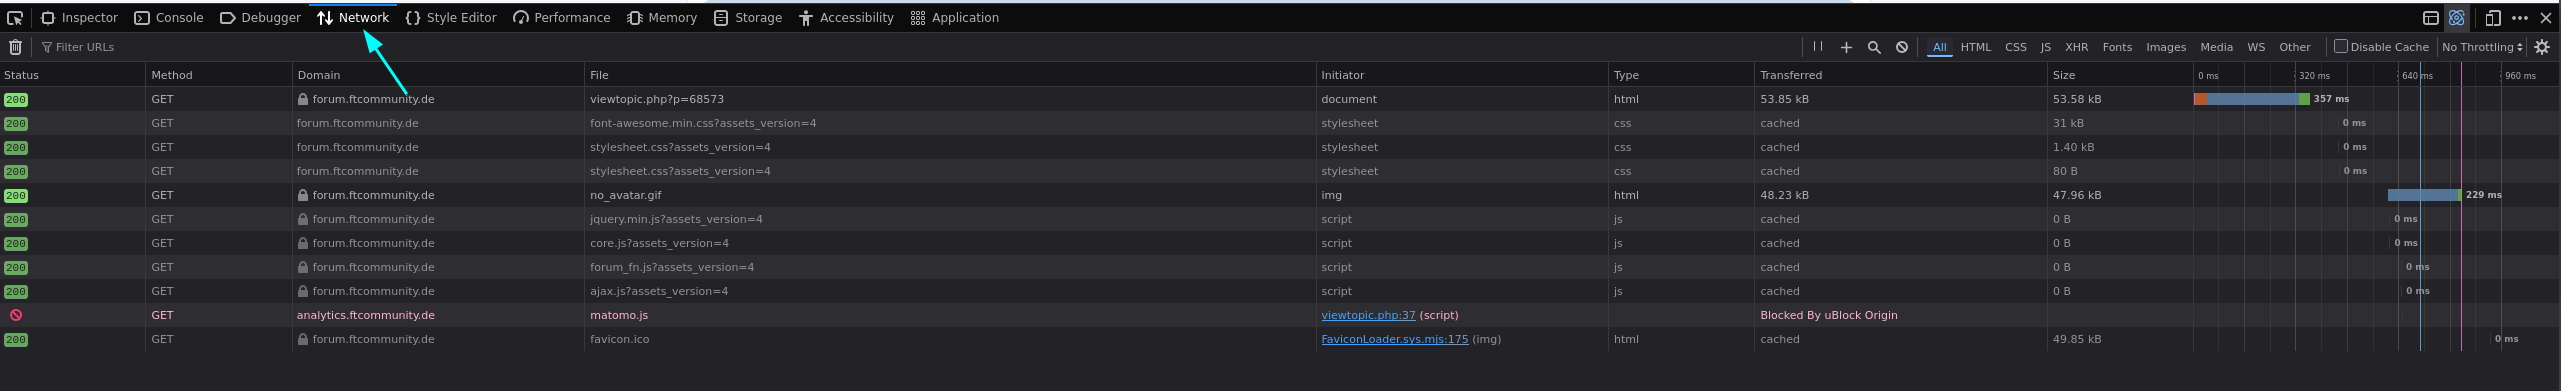Pause network recording
Image resolution: width=2561 pixels, height=391 pixels.
click(1818, 47)
